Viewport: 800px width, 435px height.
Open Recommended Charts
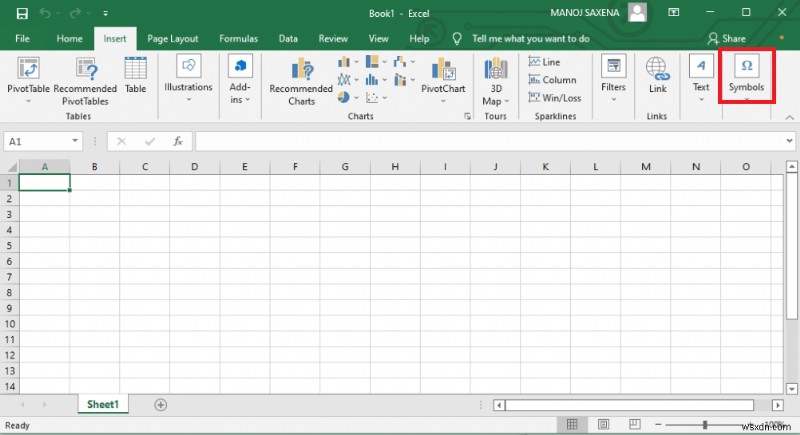coord(301,82)
